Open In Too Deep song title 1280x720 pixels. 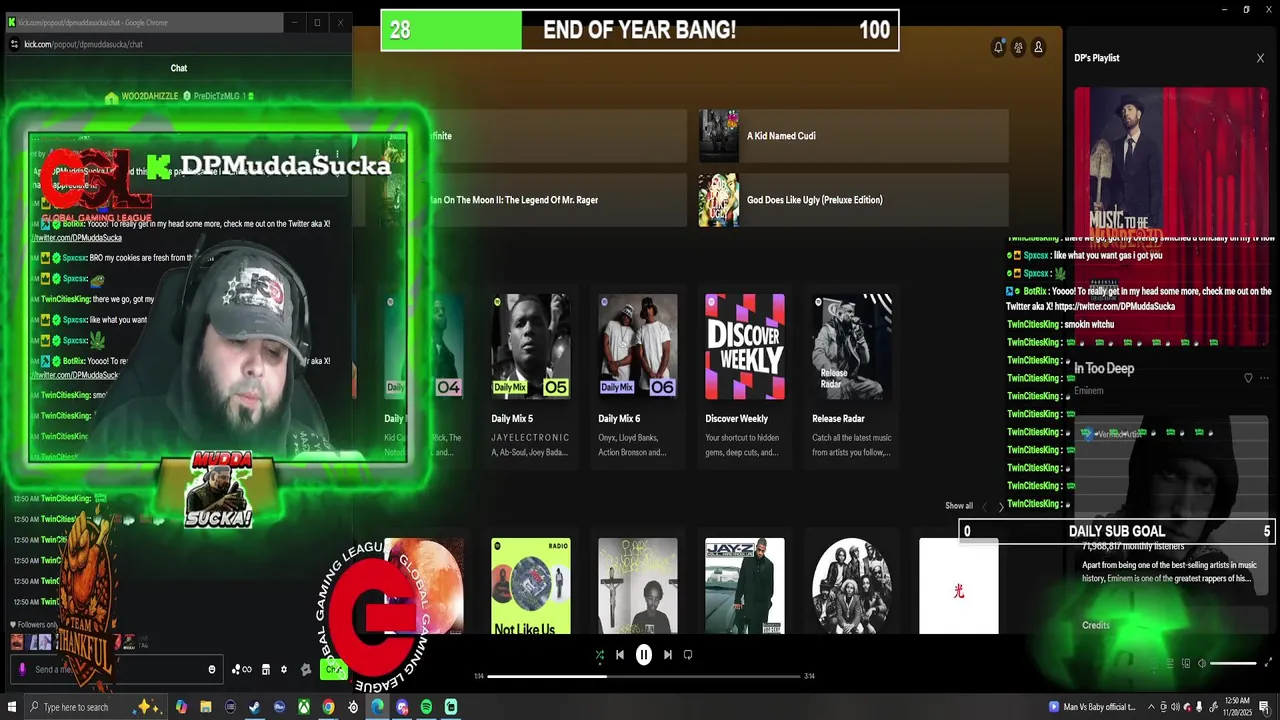(x=1104, y=369)
